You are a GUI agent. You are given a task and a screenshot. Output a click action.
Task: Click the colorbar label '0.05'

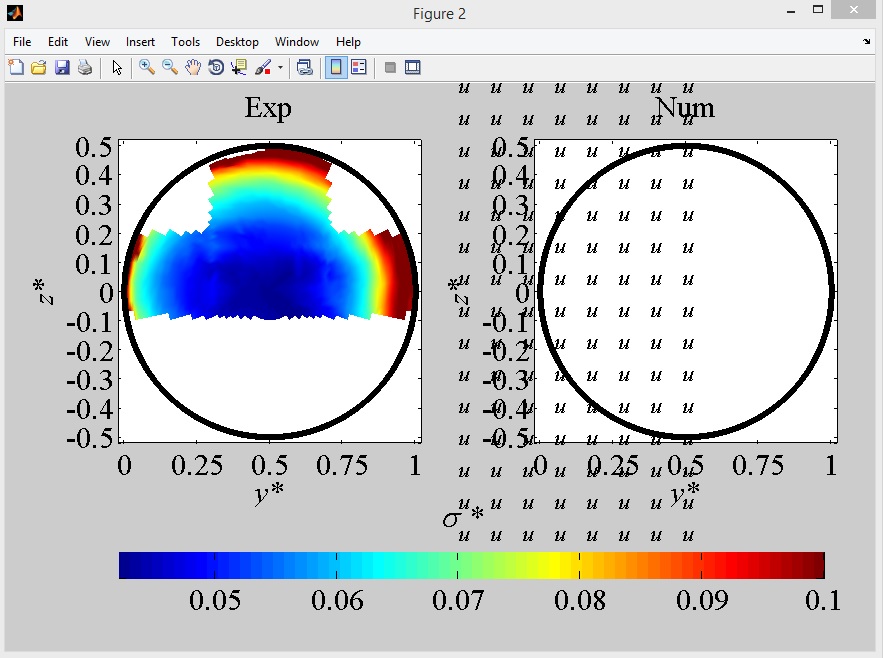(x=215, y=601)
